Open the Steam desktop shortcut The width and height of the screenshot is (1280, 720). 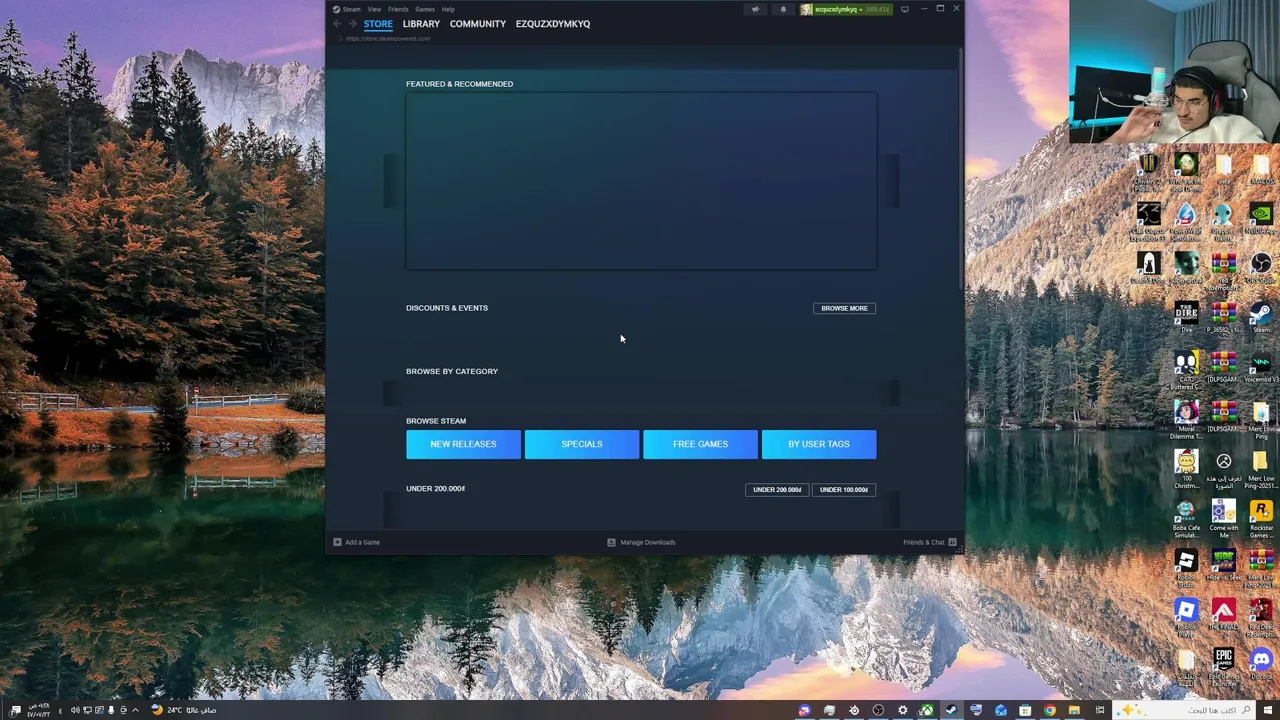(1261, 318)
